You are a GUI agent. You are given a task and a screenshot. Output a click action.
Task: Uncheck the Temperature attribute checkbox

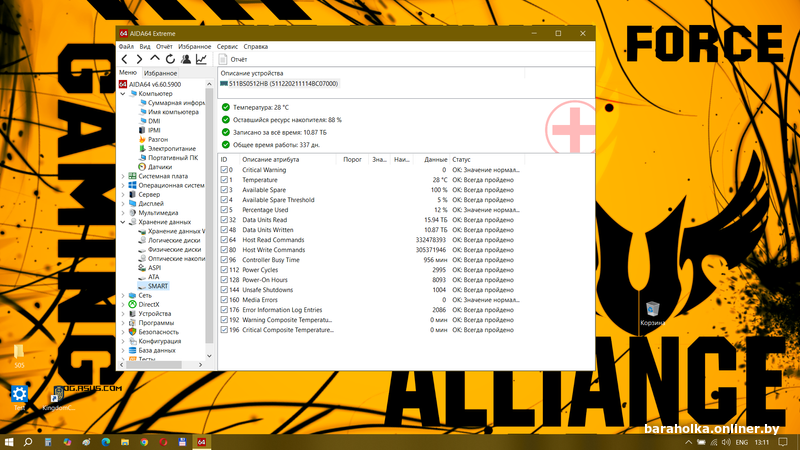pos(224,180)
